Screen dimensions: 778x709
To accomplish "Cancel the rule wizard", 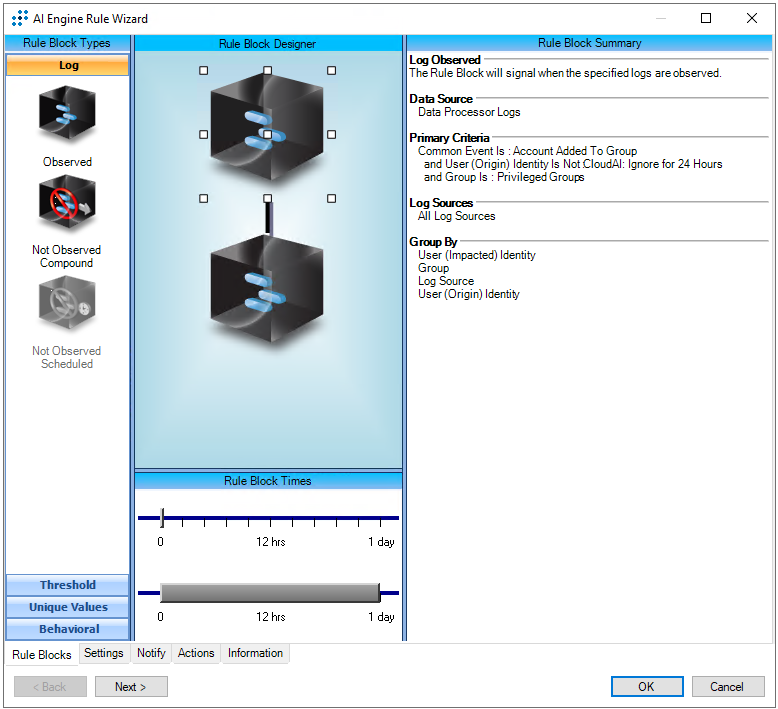I will tap(727, 687).
